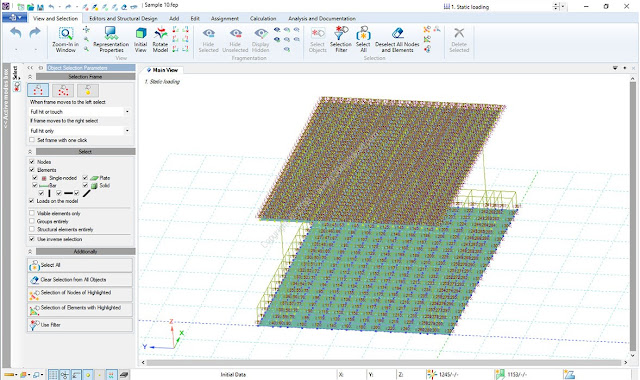The image size is (640, 380).
Task: Open Representation Properties
Action: 111,39
